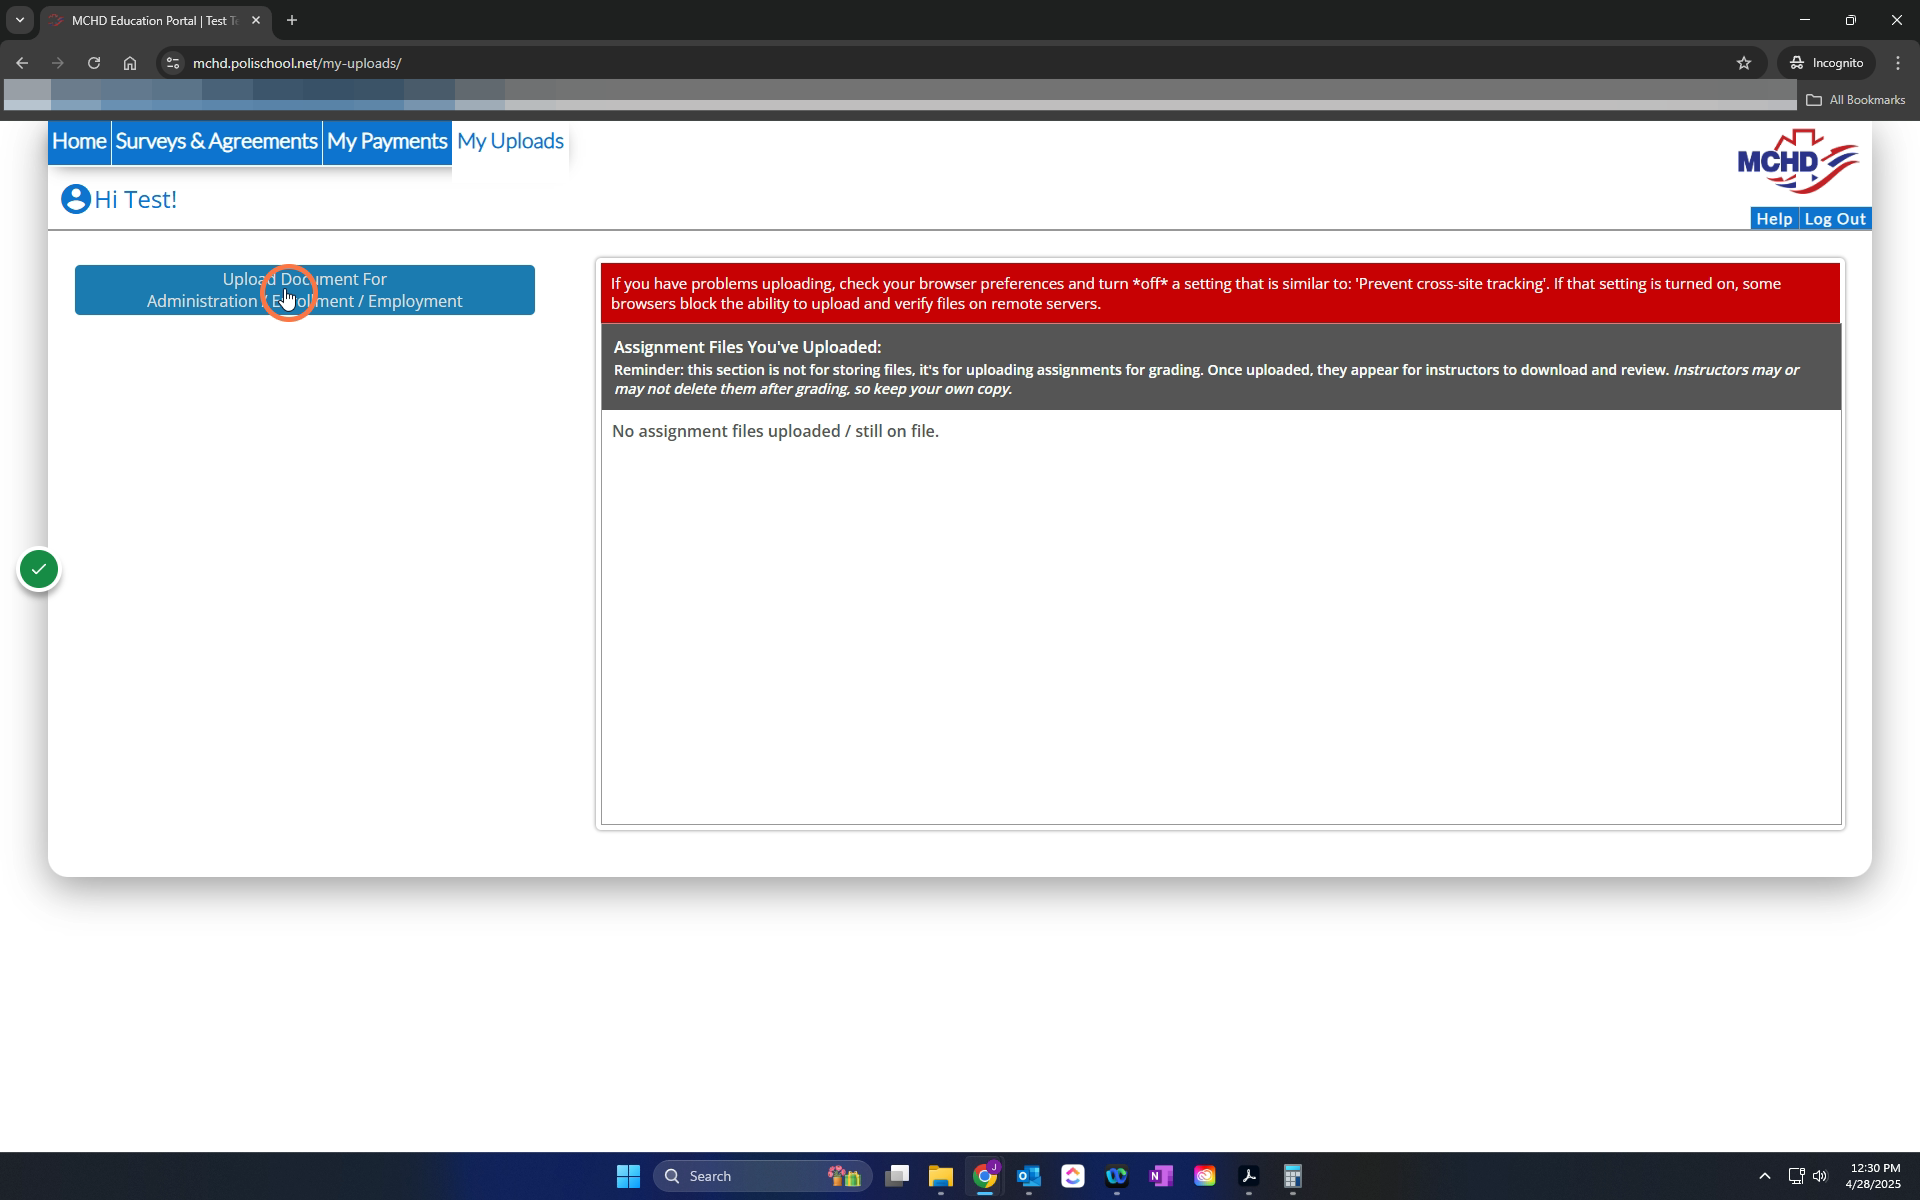Click the browser Home icon

coord(130,63)
